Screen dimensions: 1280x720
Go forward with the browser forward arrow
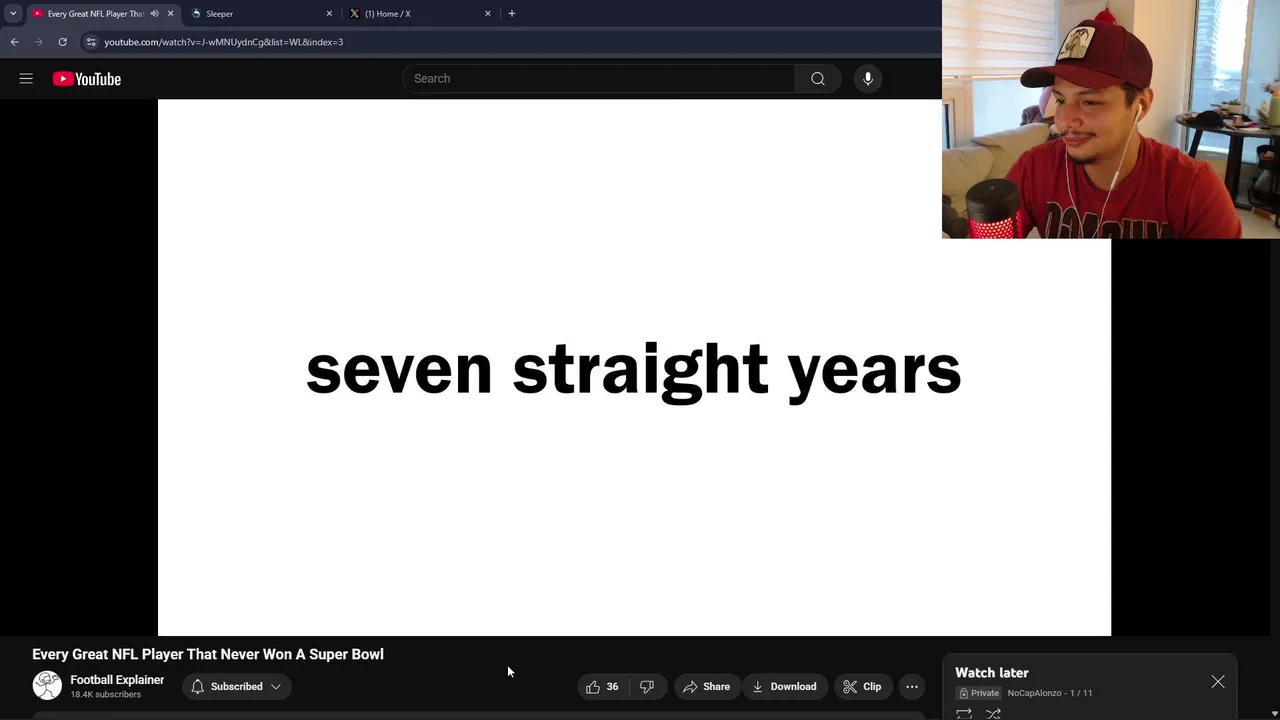(x=38, y=42)
